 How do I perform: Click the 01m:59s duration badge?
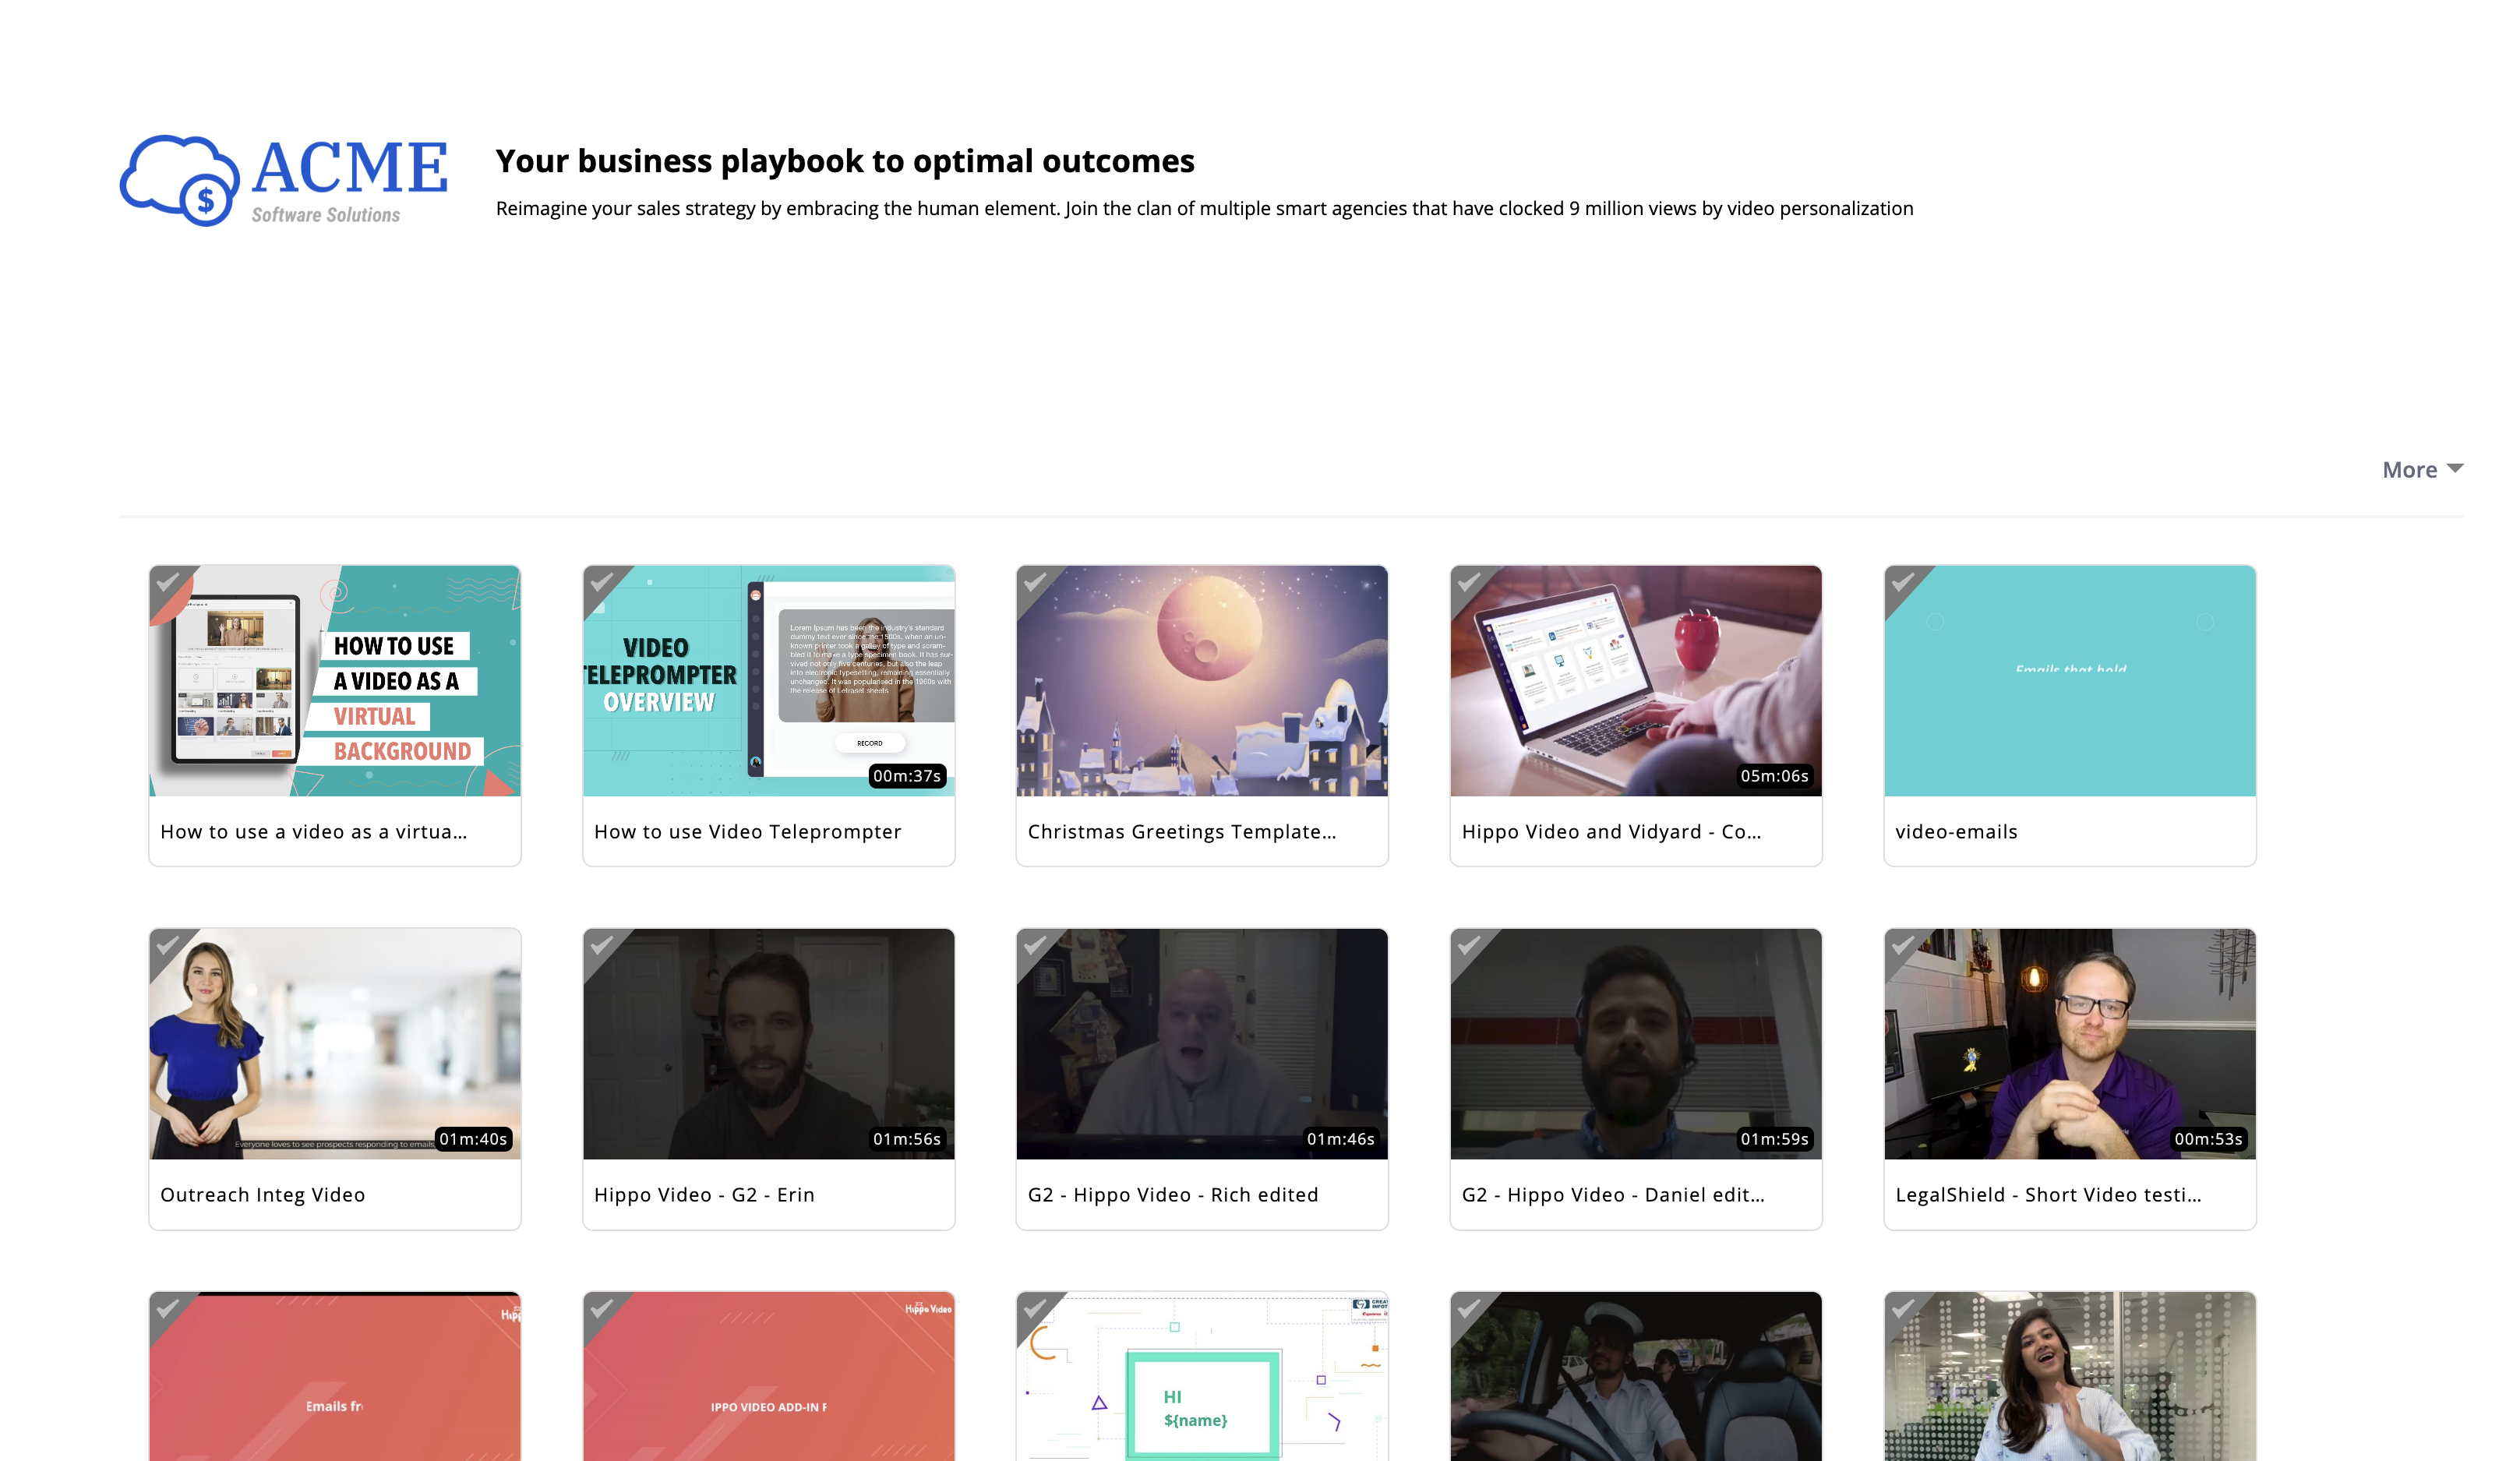(1774, 1139)
